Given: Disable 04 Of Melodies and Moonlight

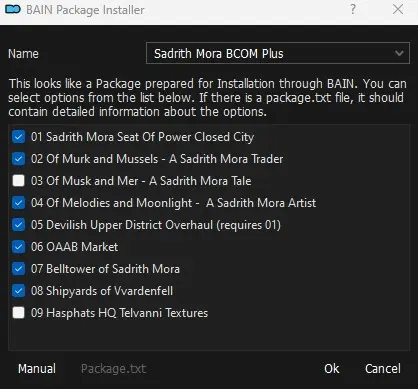Looking at the screenshot, I should click(18, 203).
